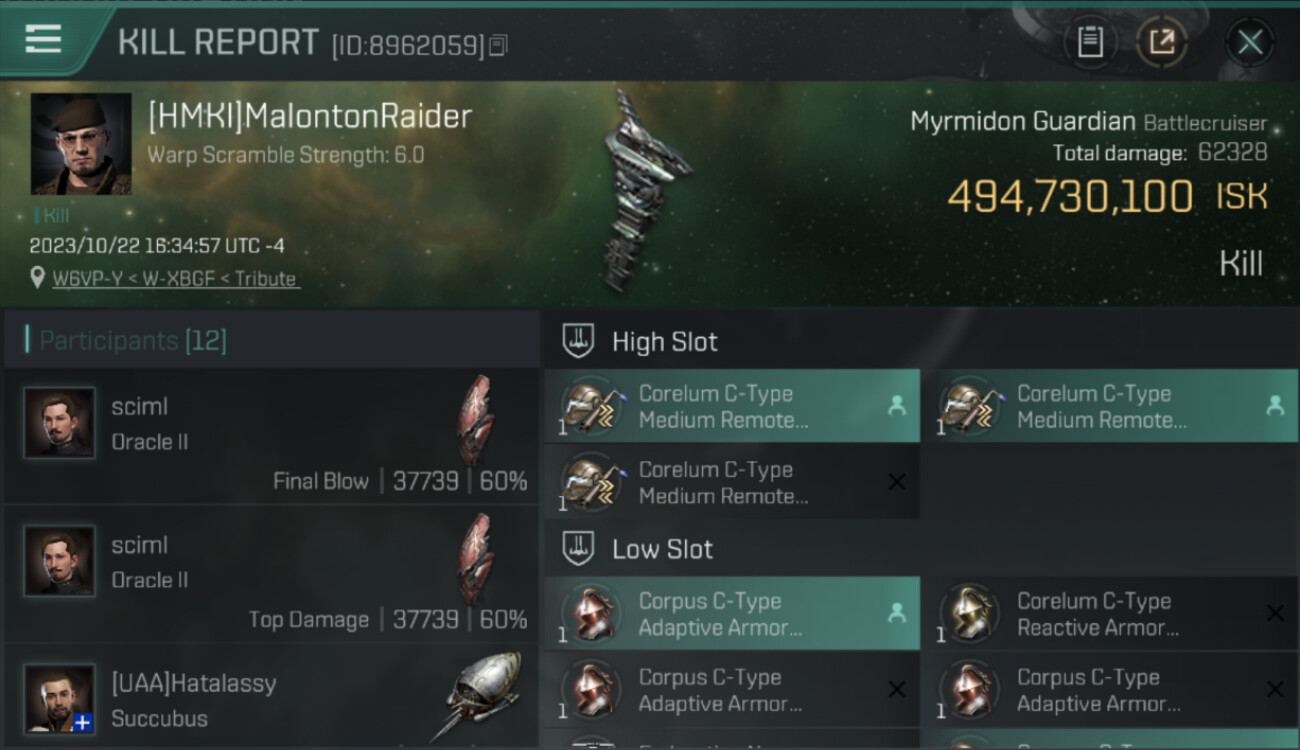Open MalontonRaider's character portrait
The image size is (1300, 750).
[81, 143]
